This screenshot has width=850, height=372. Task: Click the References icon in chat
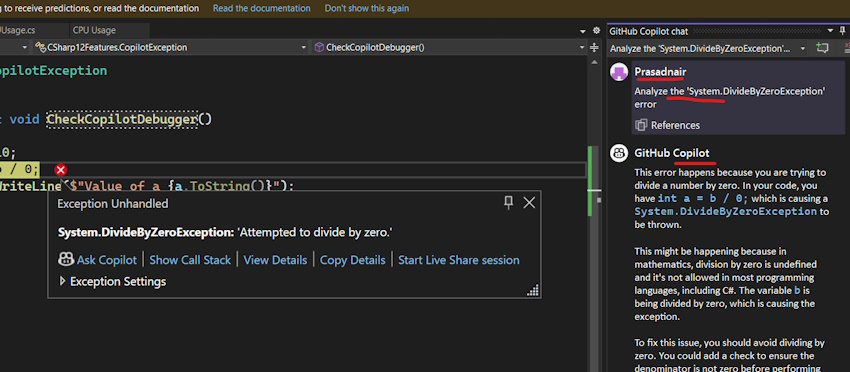click(641, 125)
